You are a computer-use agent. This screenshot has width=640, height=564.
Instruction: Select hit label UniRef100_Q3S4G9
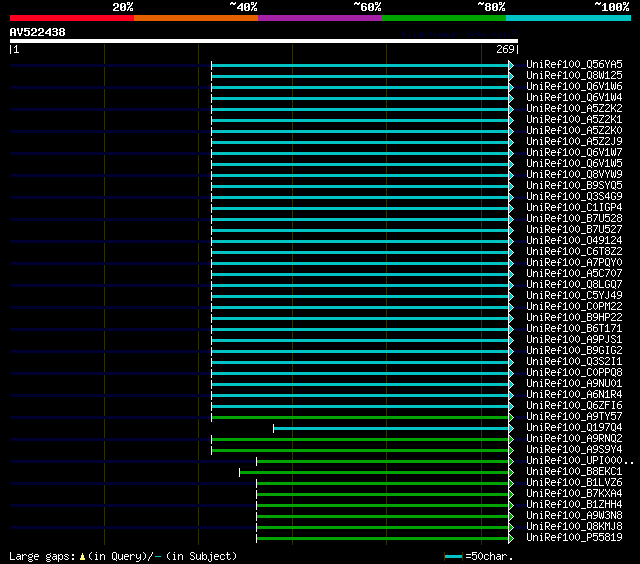coord(574,197)
